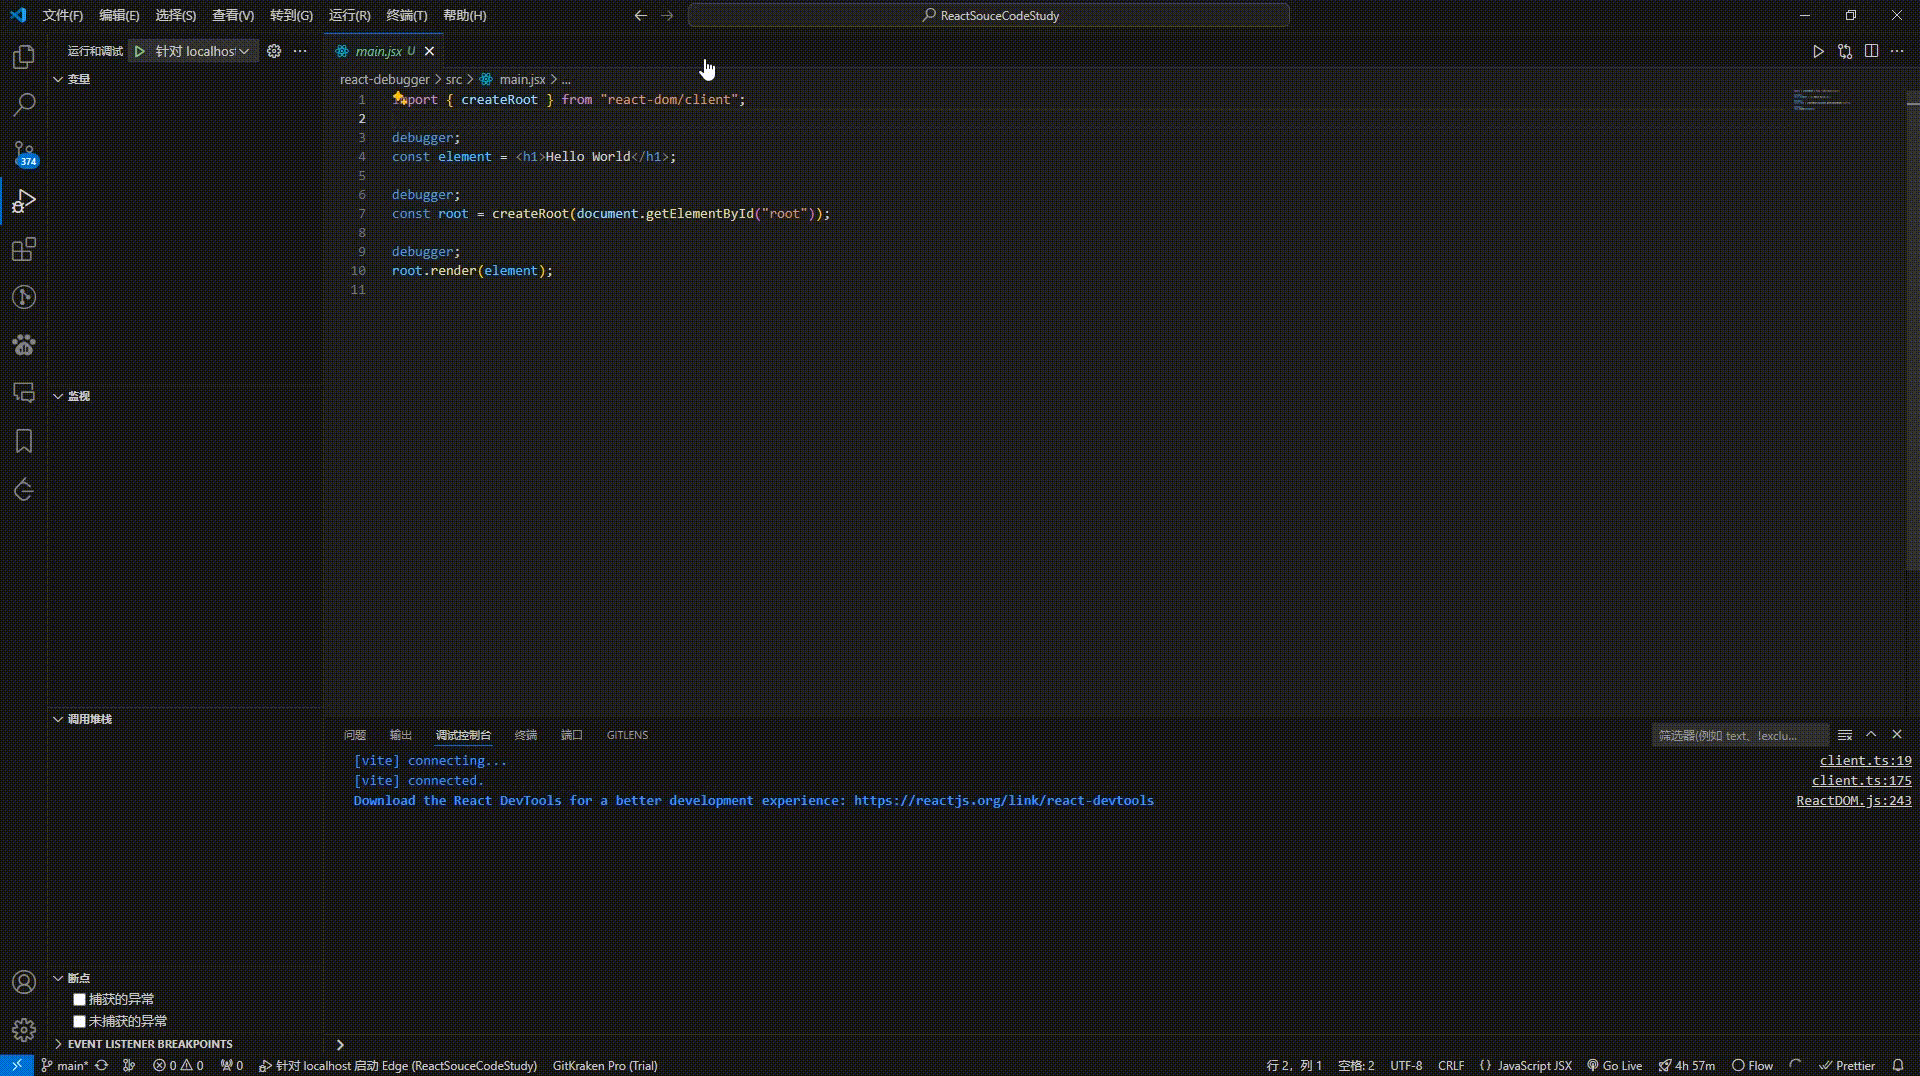Open the notifications bell
Screen dimensions: 1920x1076
point(1899,1065)
